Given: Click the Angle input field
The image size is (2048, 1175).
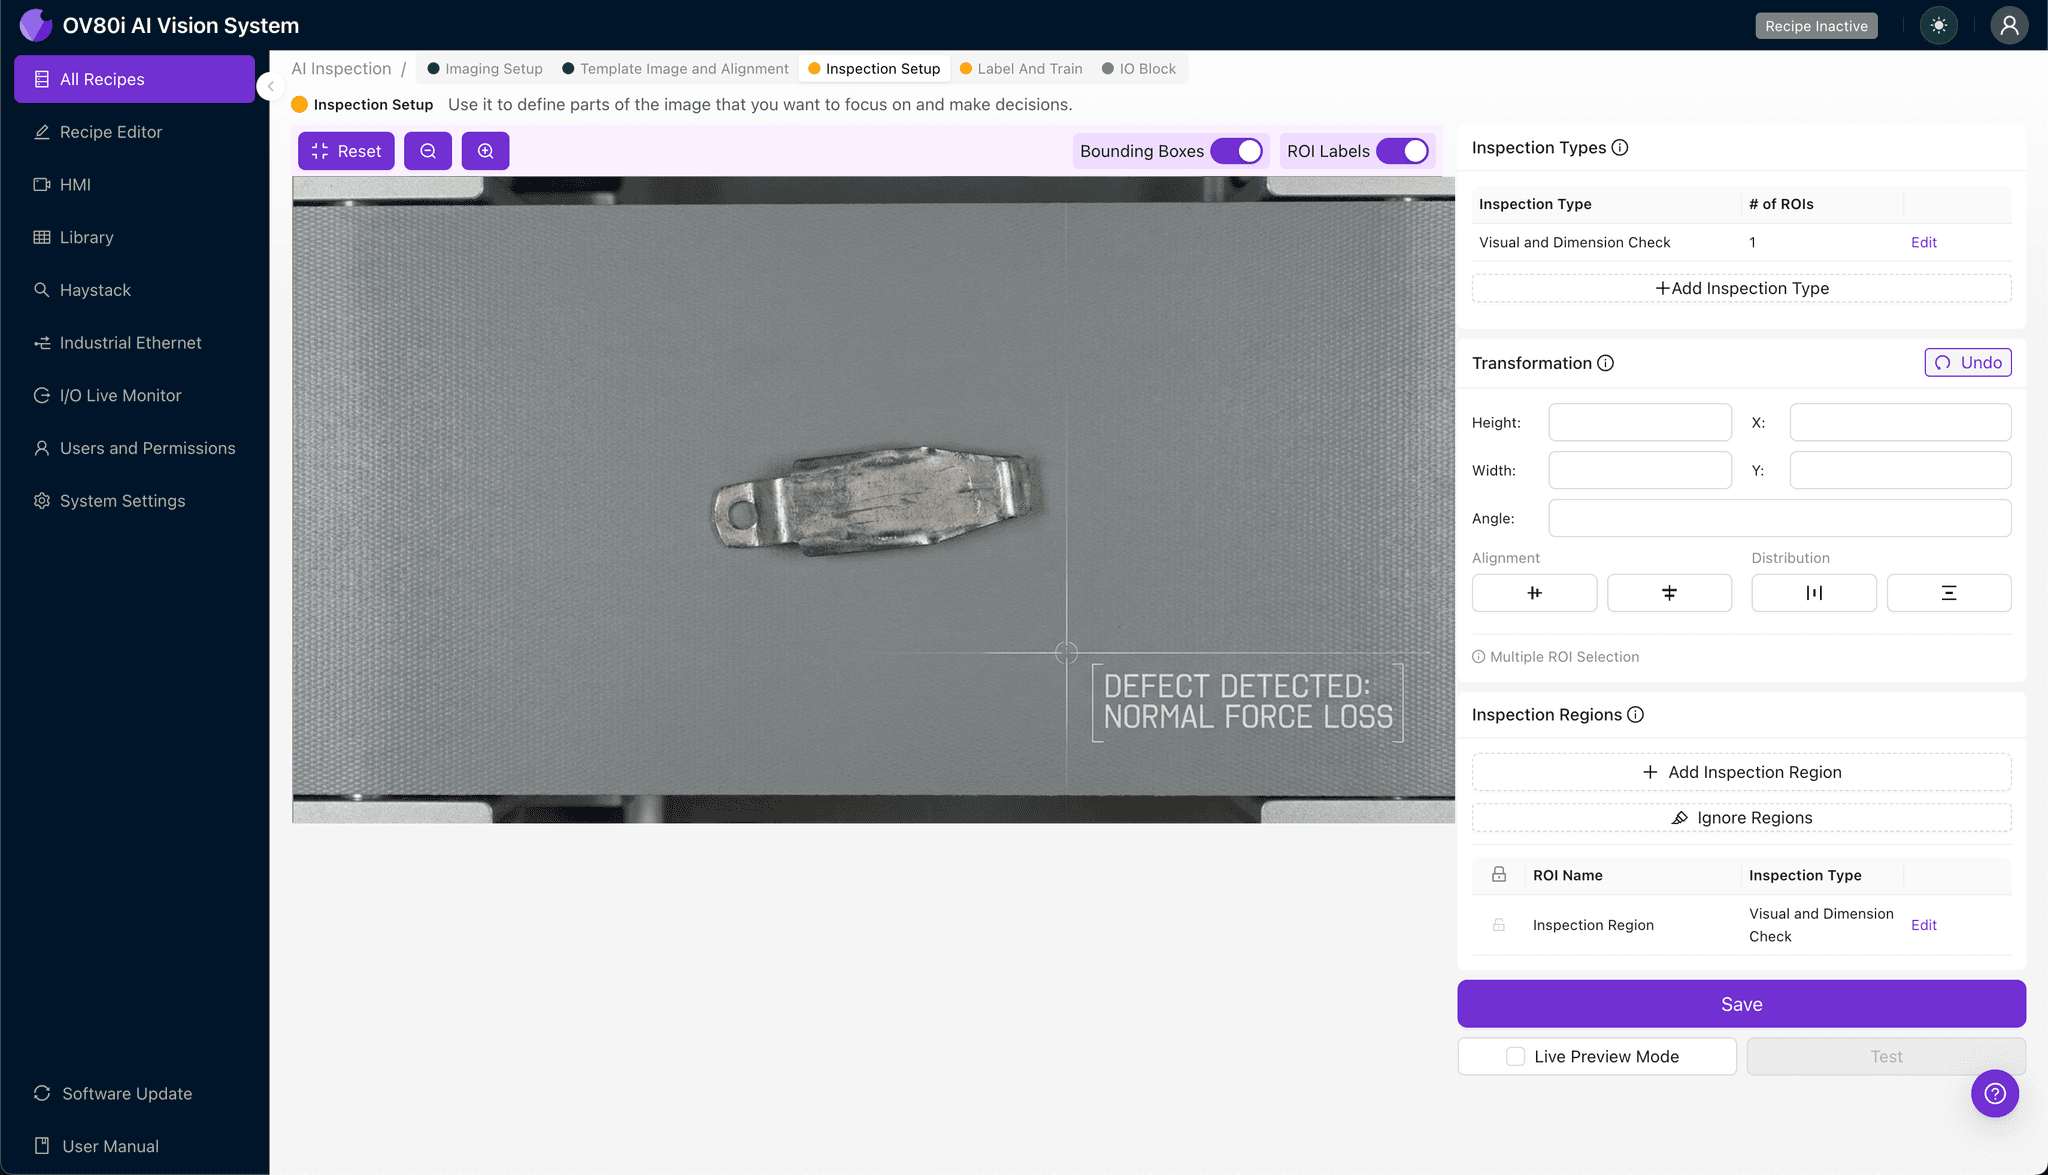Looking at the screenshot, I should [x=1780, y=518].
